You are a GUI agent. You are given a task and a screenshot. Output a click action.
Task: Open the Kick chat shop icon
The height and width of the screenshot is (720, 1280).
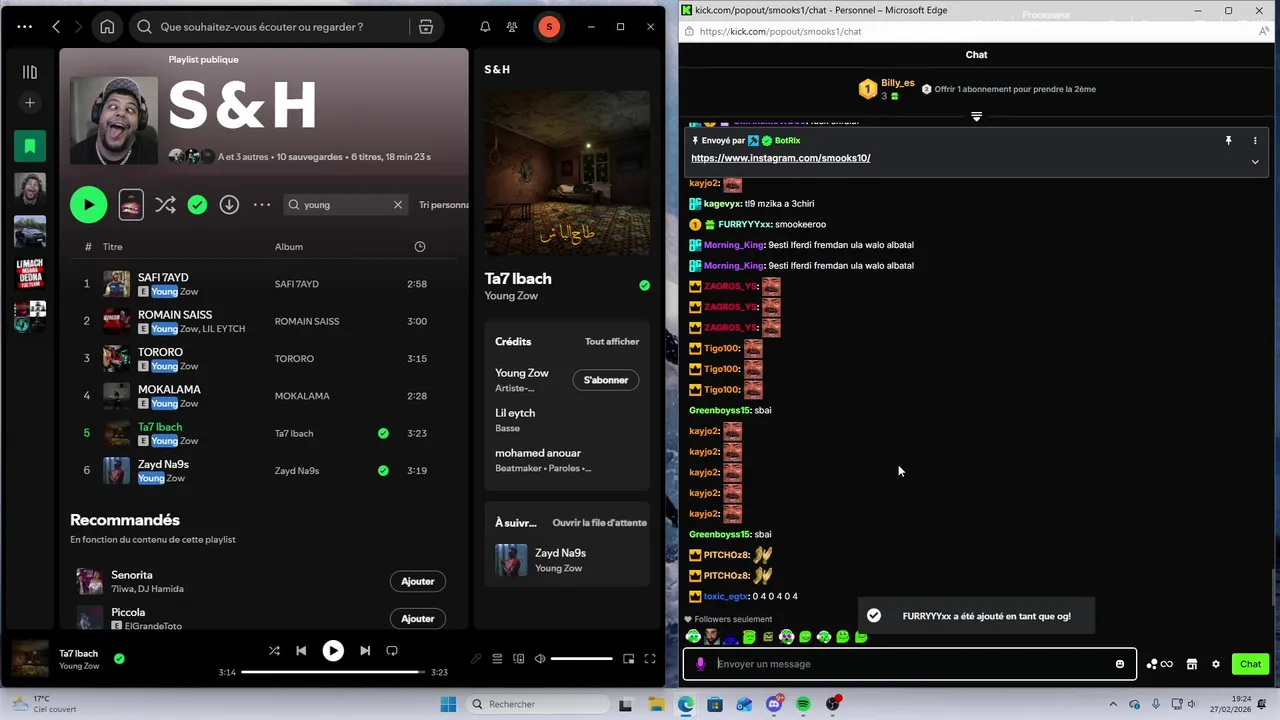tap(1192, 664)
